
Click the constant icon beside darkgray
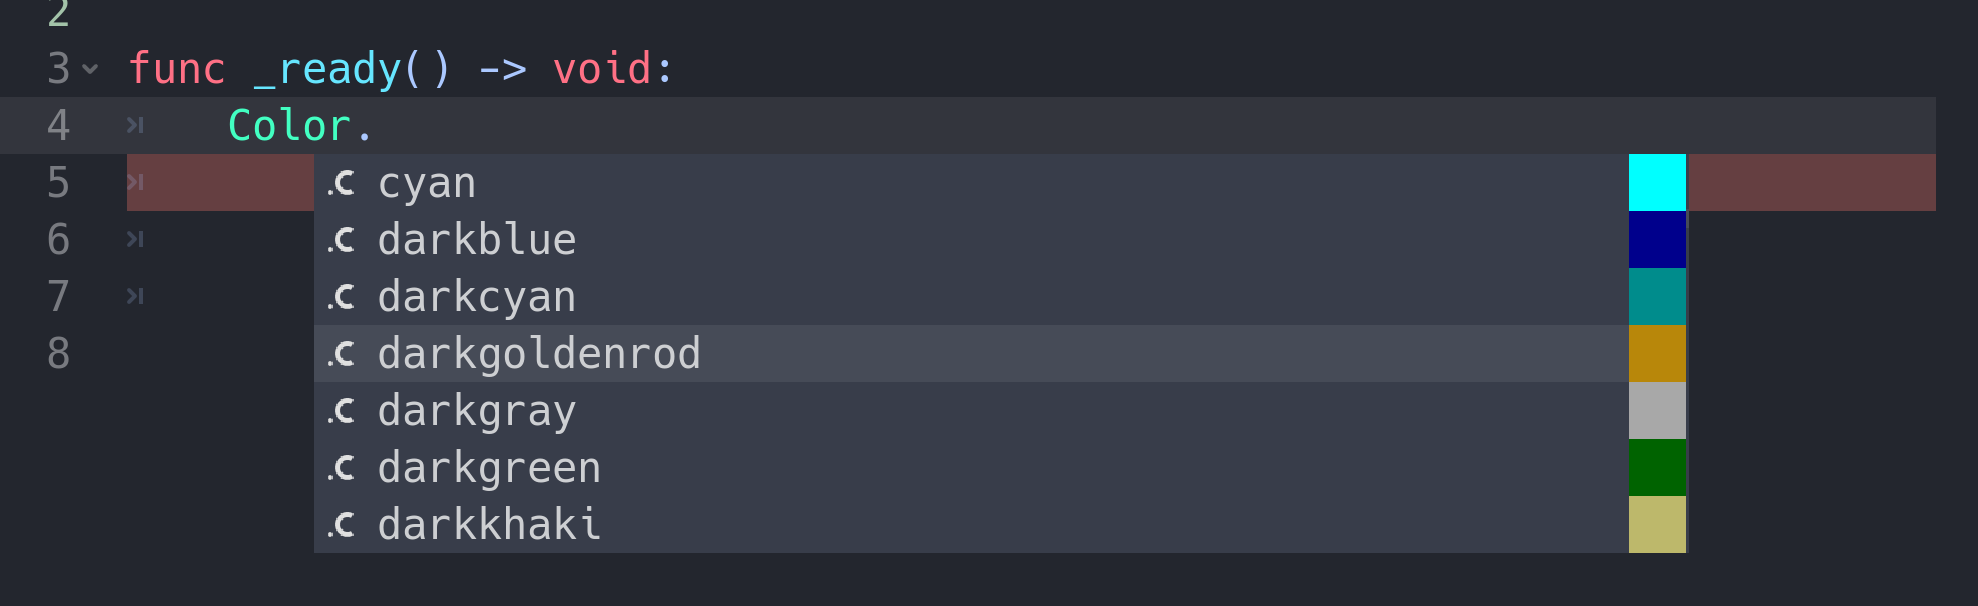pos(341,410)
